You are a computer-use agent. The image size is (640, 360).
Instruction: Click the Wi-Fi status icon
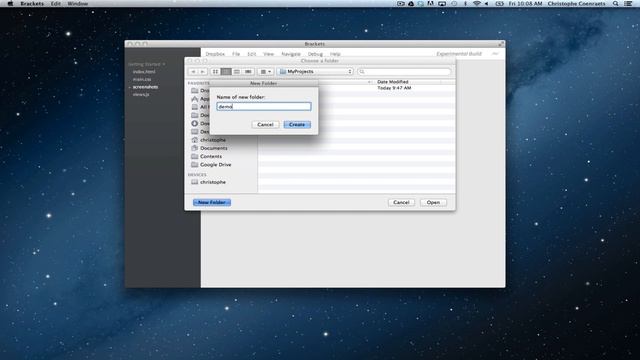[476, 4]
